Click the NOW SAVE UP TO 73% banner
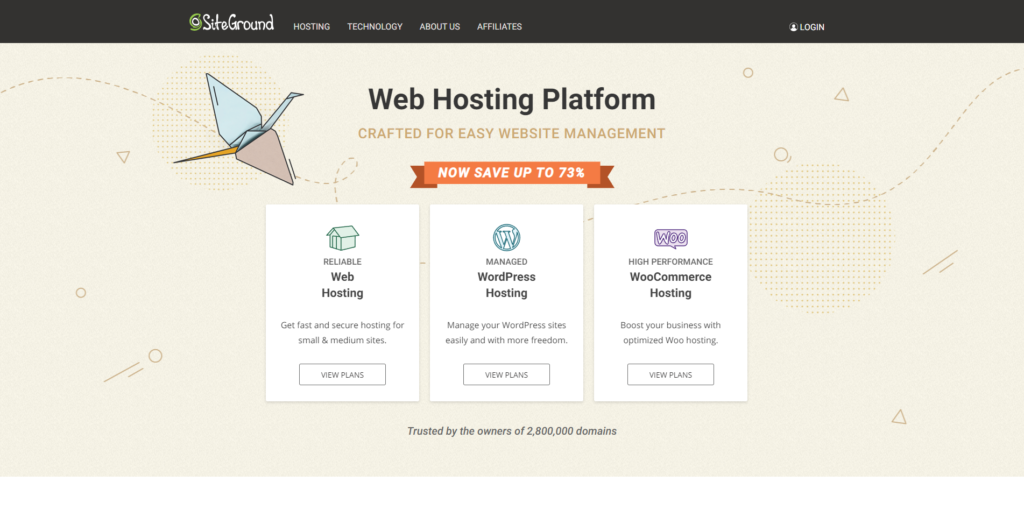Screen dimensions: 1024x517 coord(512,174)
